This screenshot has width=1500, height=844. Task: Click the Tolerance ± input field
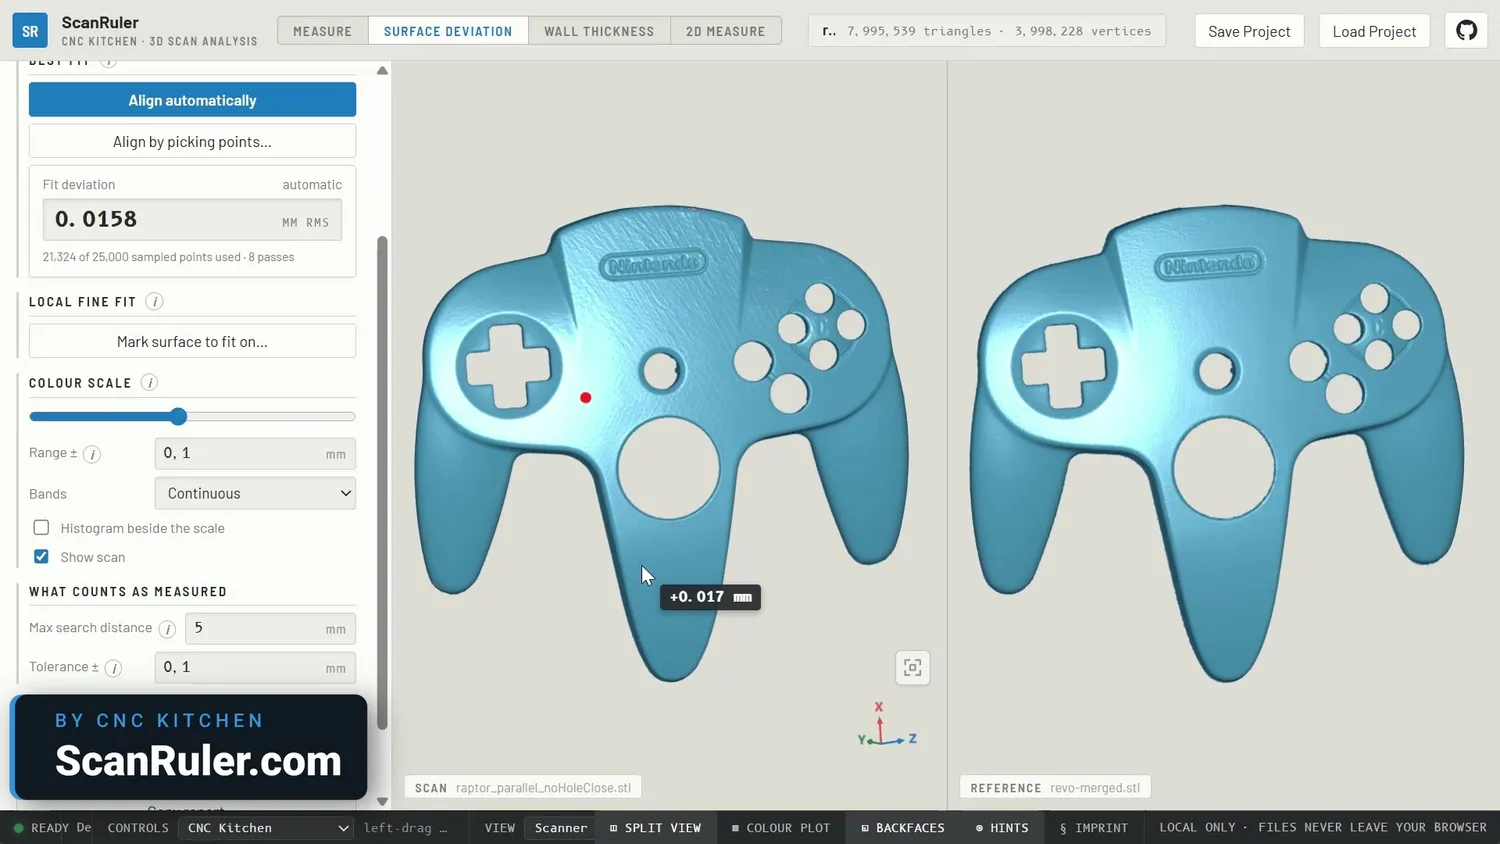[x=255, y=668]
